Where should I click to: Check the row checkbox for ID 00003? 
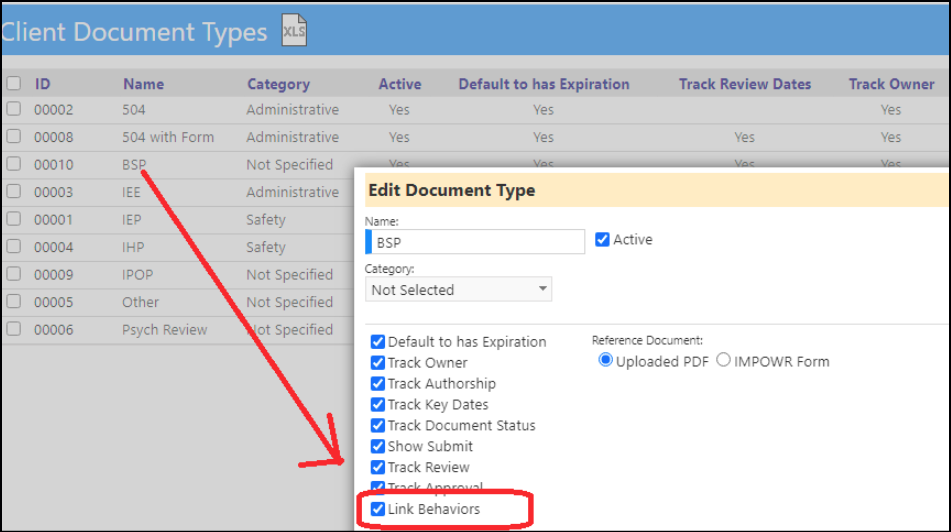13,191
